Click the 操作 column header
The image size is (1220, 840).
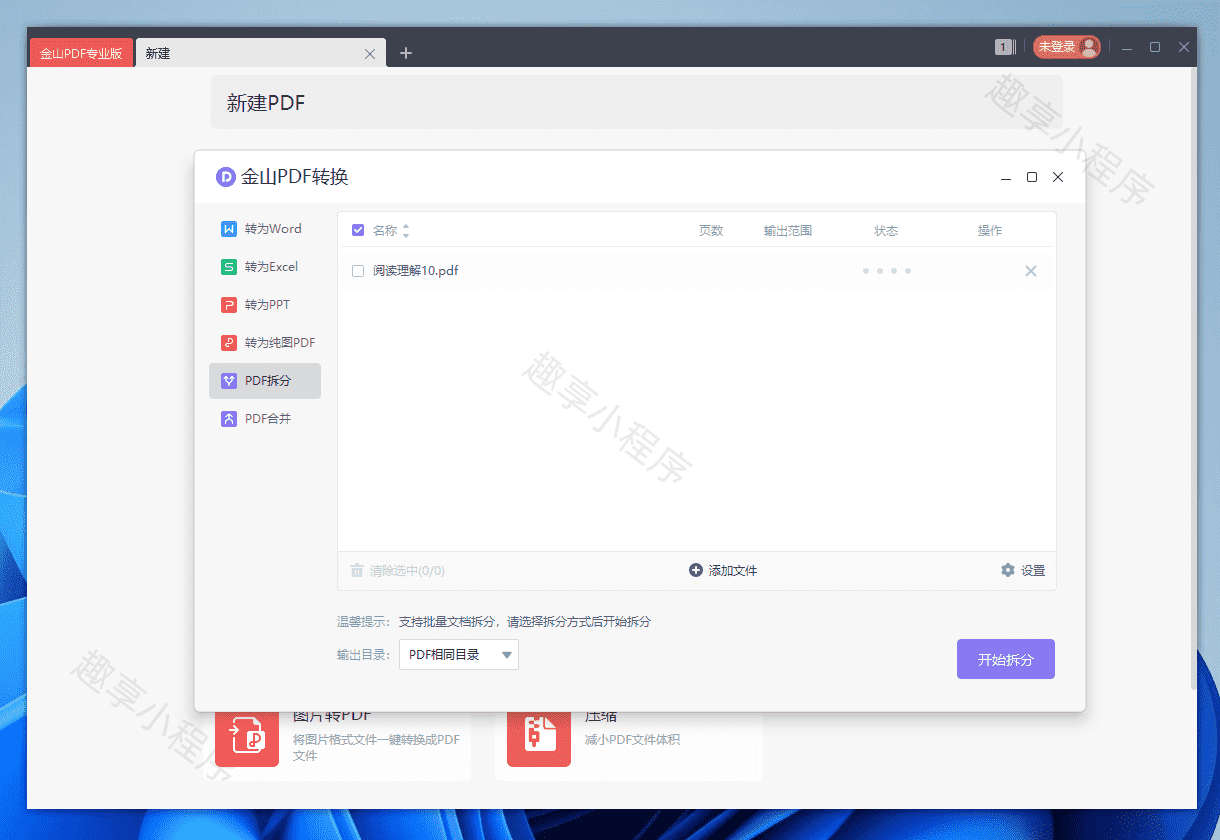(990, 231)
